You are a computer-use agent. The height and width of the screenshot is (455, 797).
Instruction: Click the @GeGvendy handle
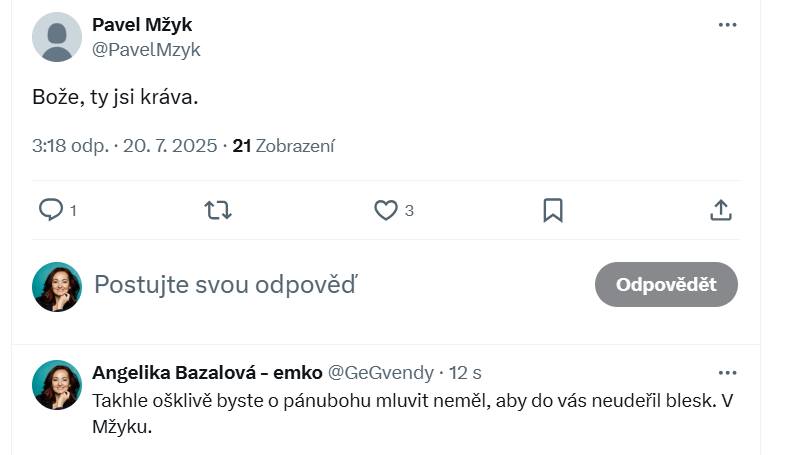(381, 372)
